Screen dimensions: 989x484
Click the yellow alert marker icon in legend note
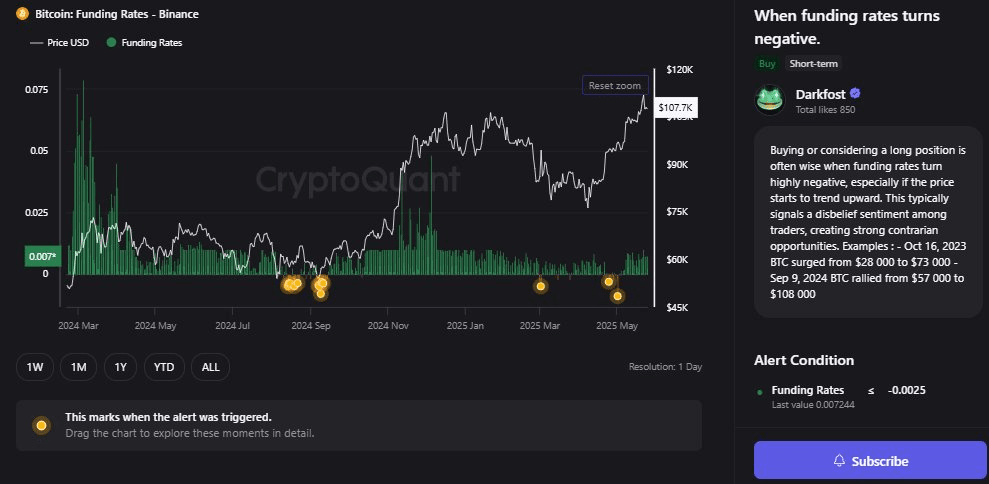coord(42,425)
